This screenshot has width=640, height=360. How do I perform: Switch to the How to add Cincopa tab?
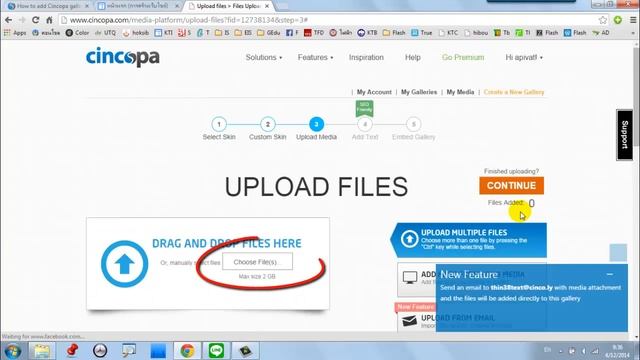click(48, 6)
